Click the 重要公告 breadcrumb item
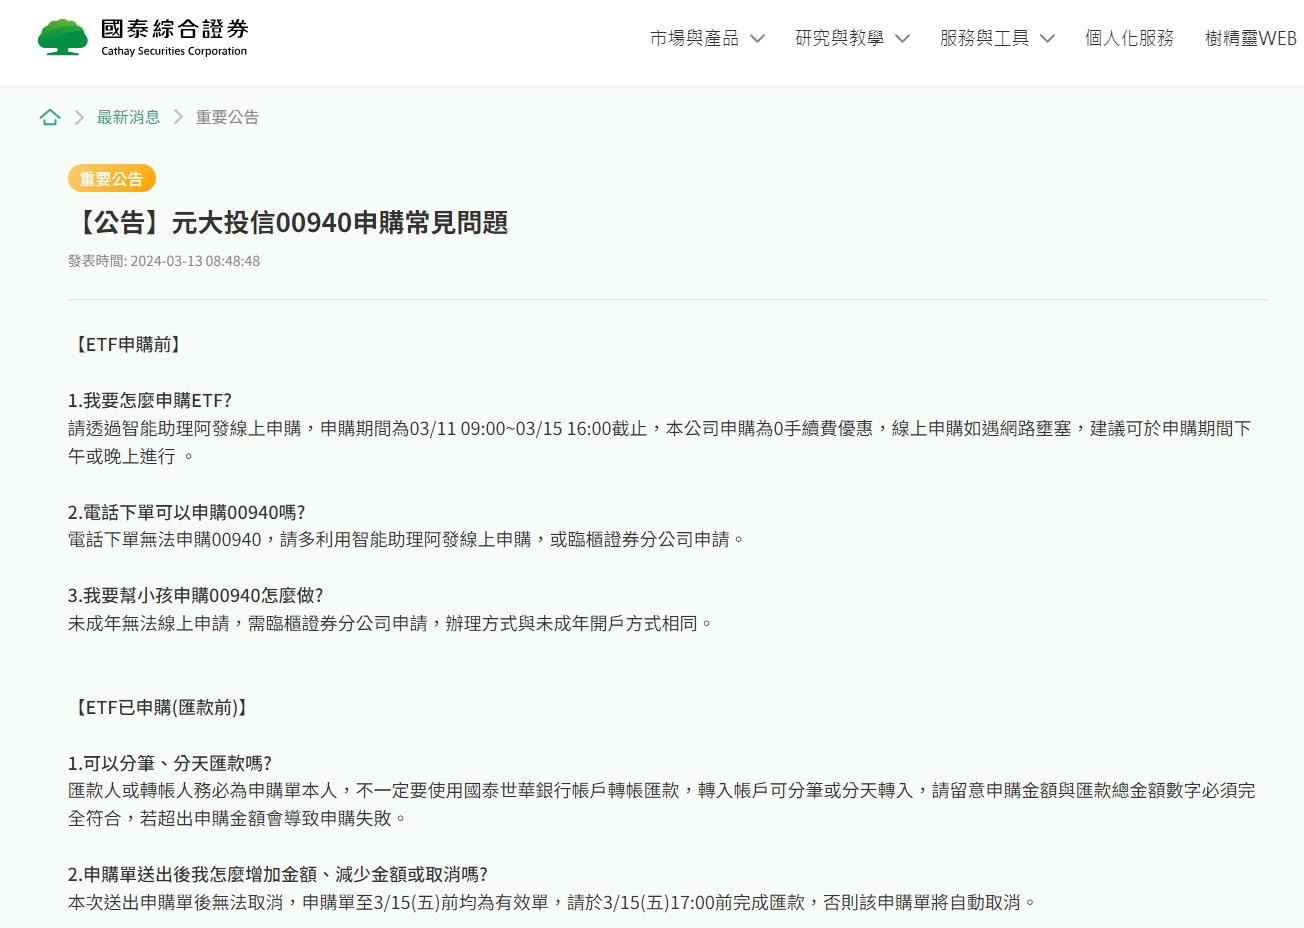 point(227,117)
